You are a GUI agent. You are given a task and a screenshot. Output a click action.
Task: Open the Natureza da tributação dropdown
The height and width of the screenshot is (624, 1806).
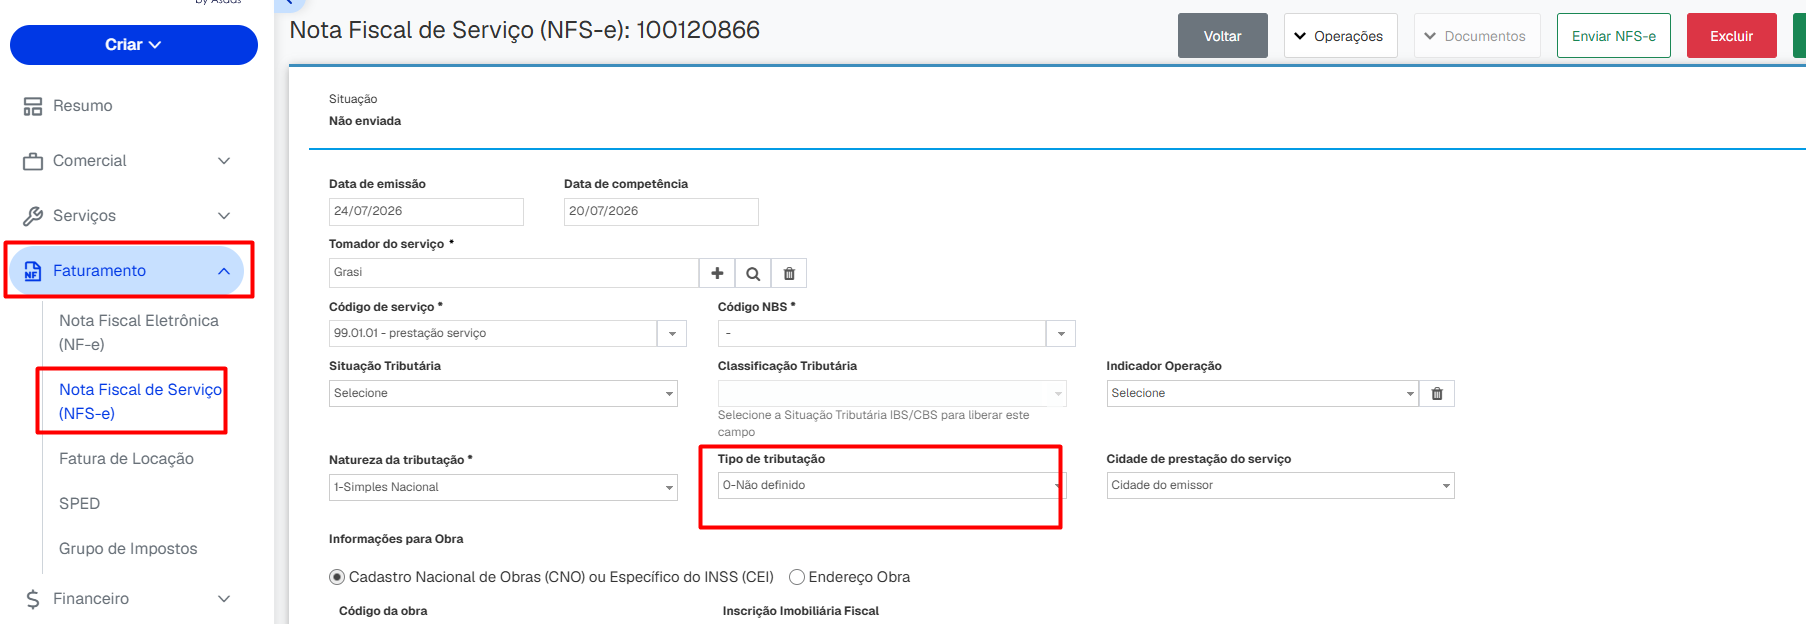coord(503,487)
